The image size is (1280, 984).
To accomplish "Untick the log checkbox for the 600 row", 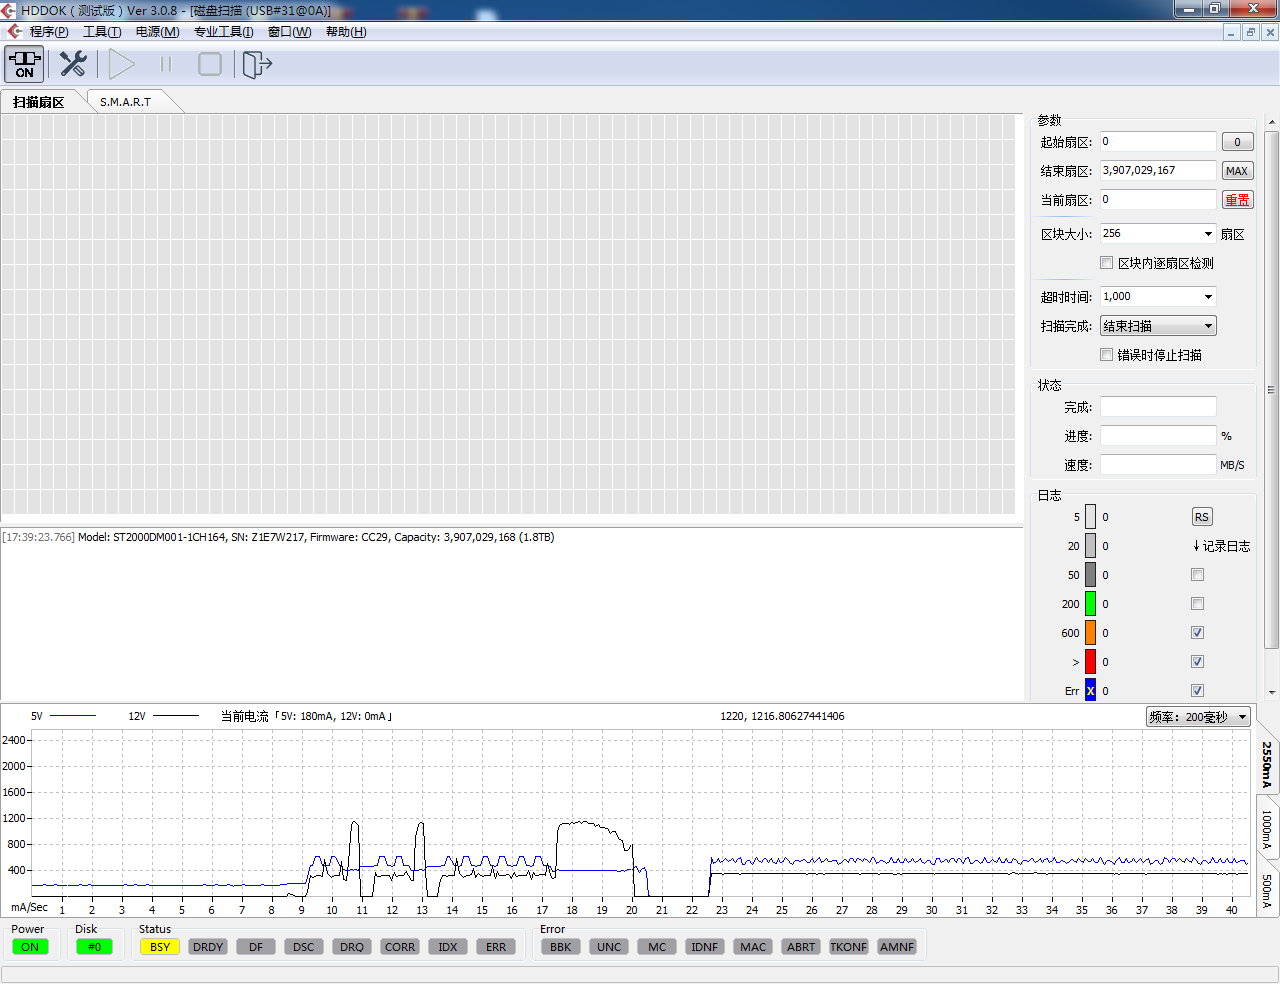I will (1198, 633).
